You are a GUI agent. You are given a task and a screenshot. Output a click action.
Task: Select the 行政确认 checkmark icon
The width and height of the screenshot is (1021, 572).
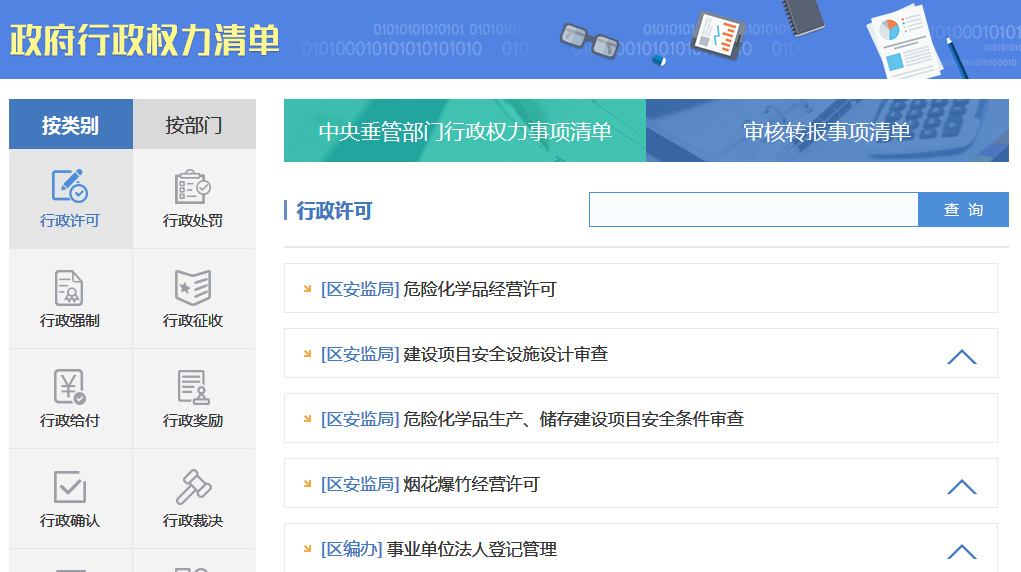point(70,487)
